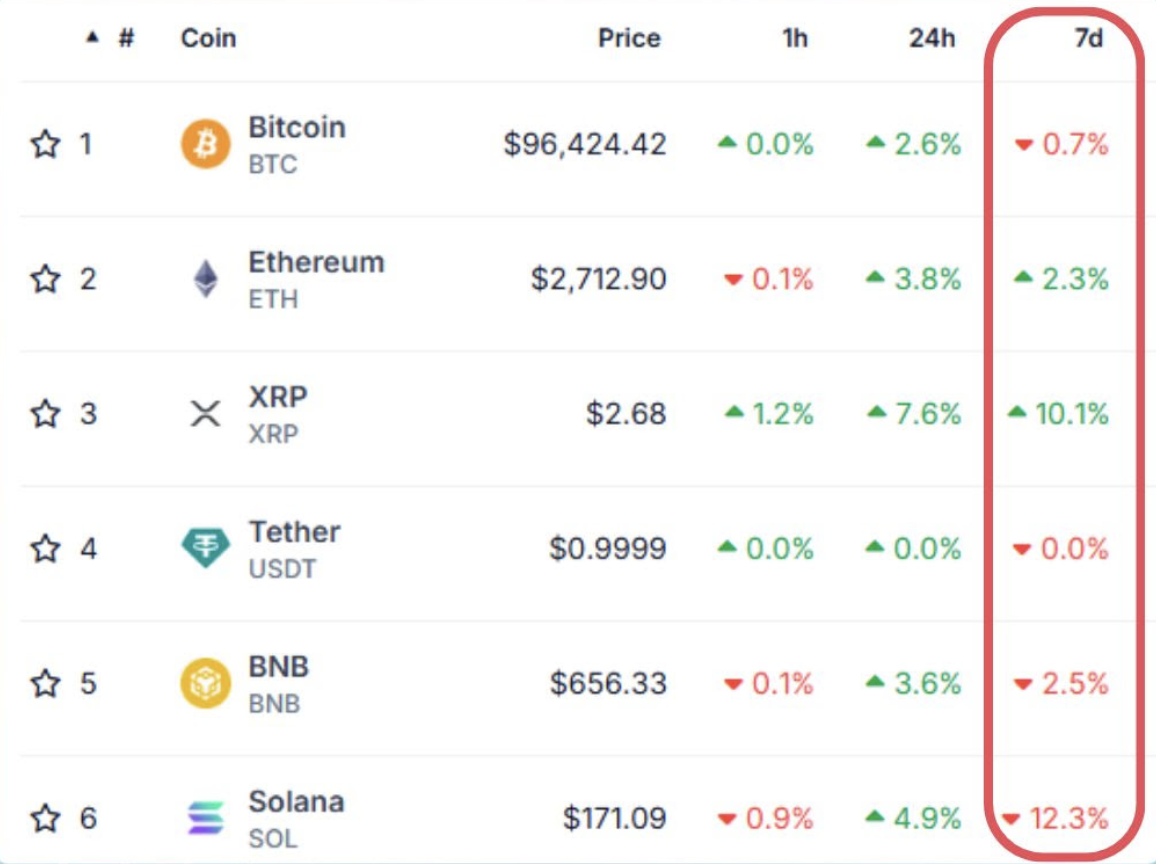
Task: Sort by the 7d column header
Action: coord(1088,38)
